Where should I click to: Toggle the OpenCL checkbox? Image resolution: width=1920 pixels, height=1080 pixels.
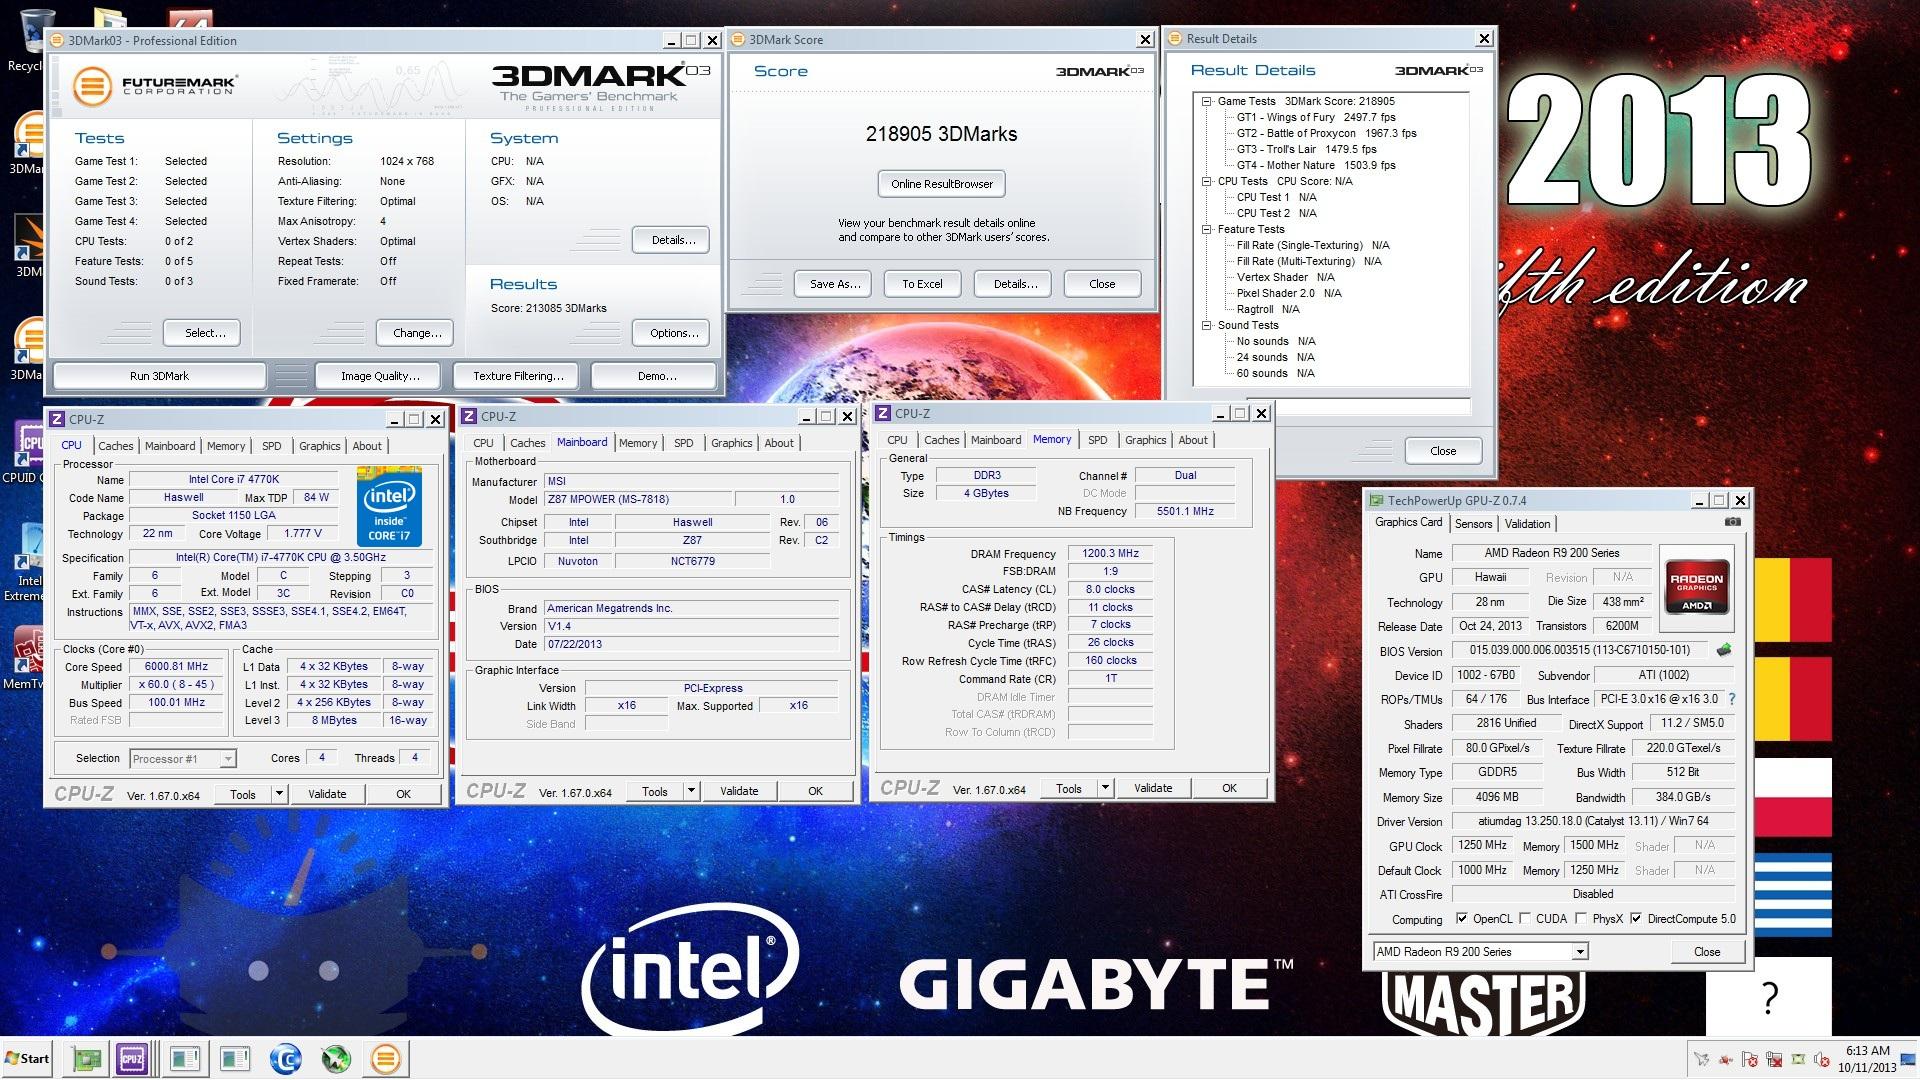1462,918
